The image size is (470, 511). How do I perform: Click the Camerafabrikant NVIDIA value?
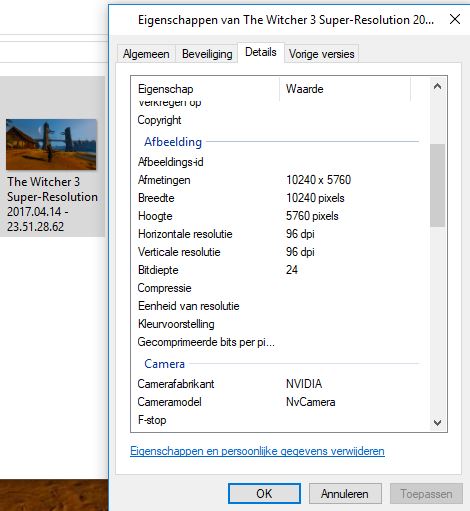point(304,384)
